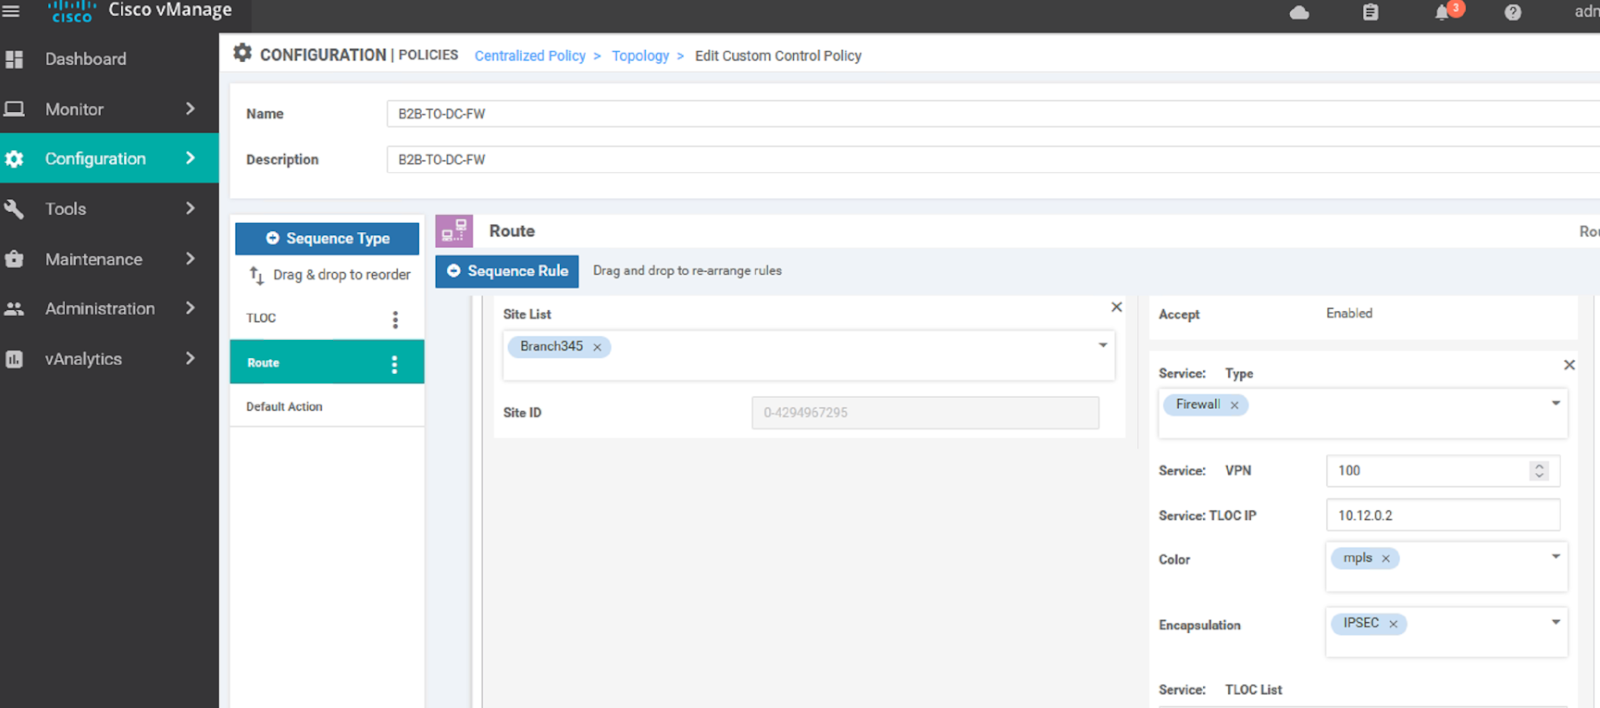This screenshot has height=708, width=1600.
Task: Click the Maintenance toolbox icon
Action: 14,259
